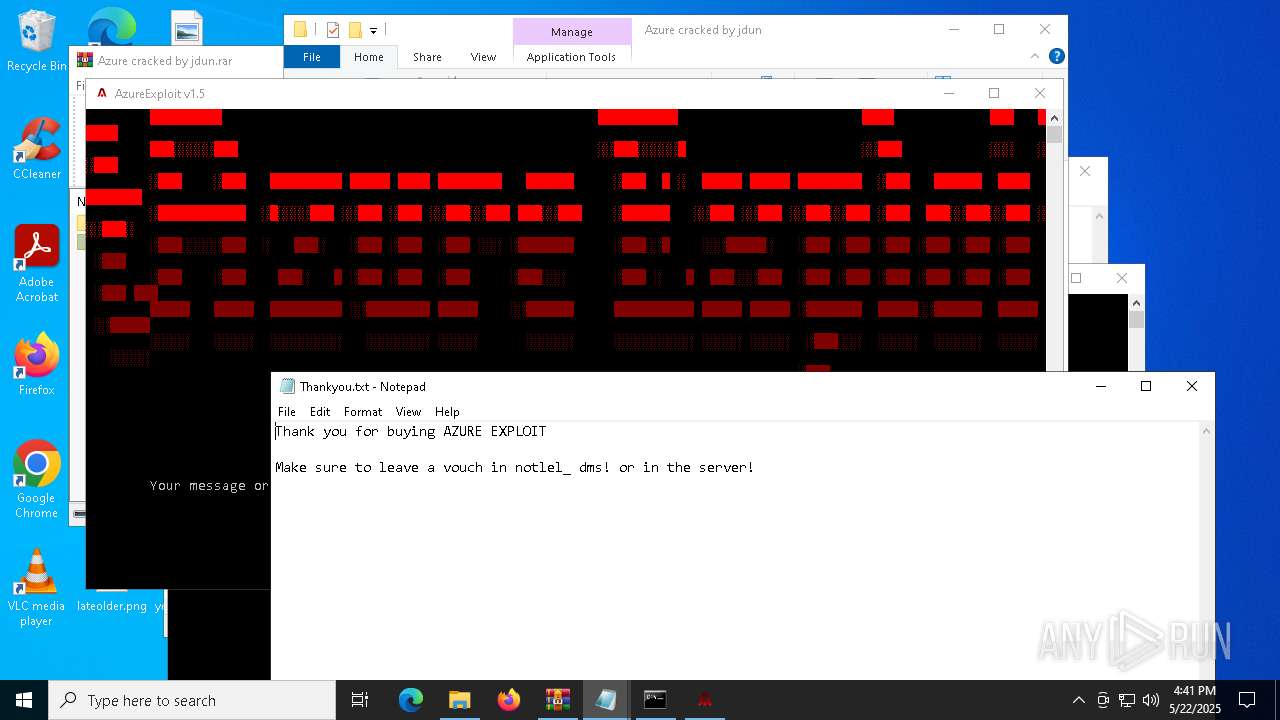This screenshot has height=720, width=1280.
Task: Launch Firefox from the desktop shortcut
Action: tap(37, 364)
